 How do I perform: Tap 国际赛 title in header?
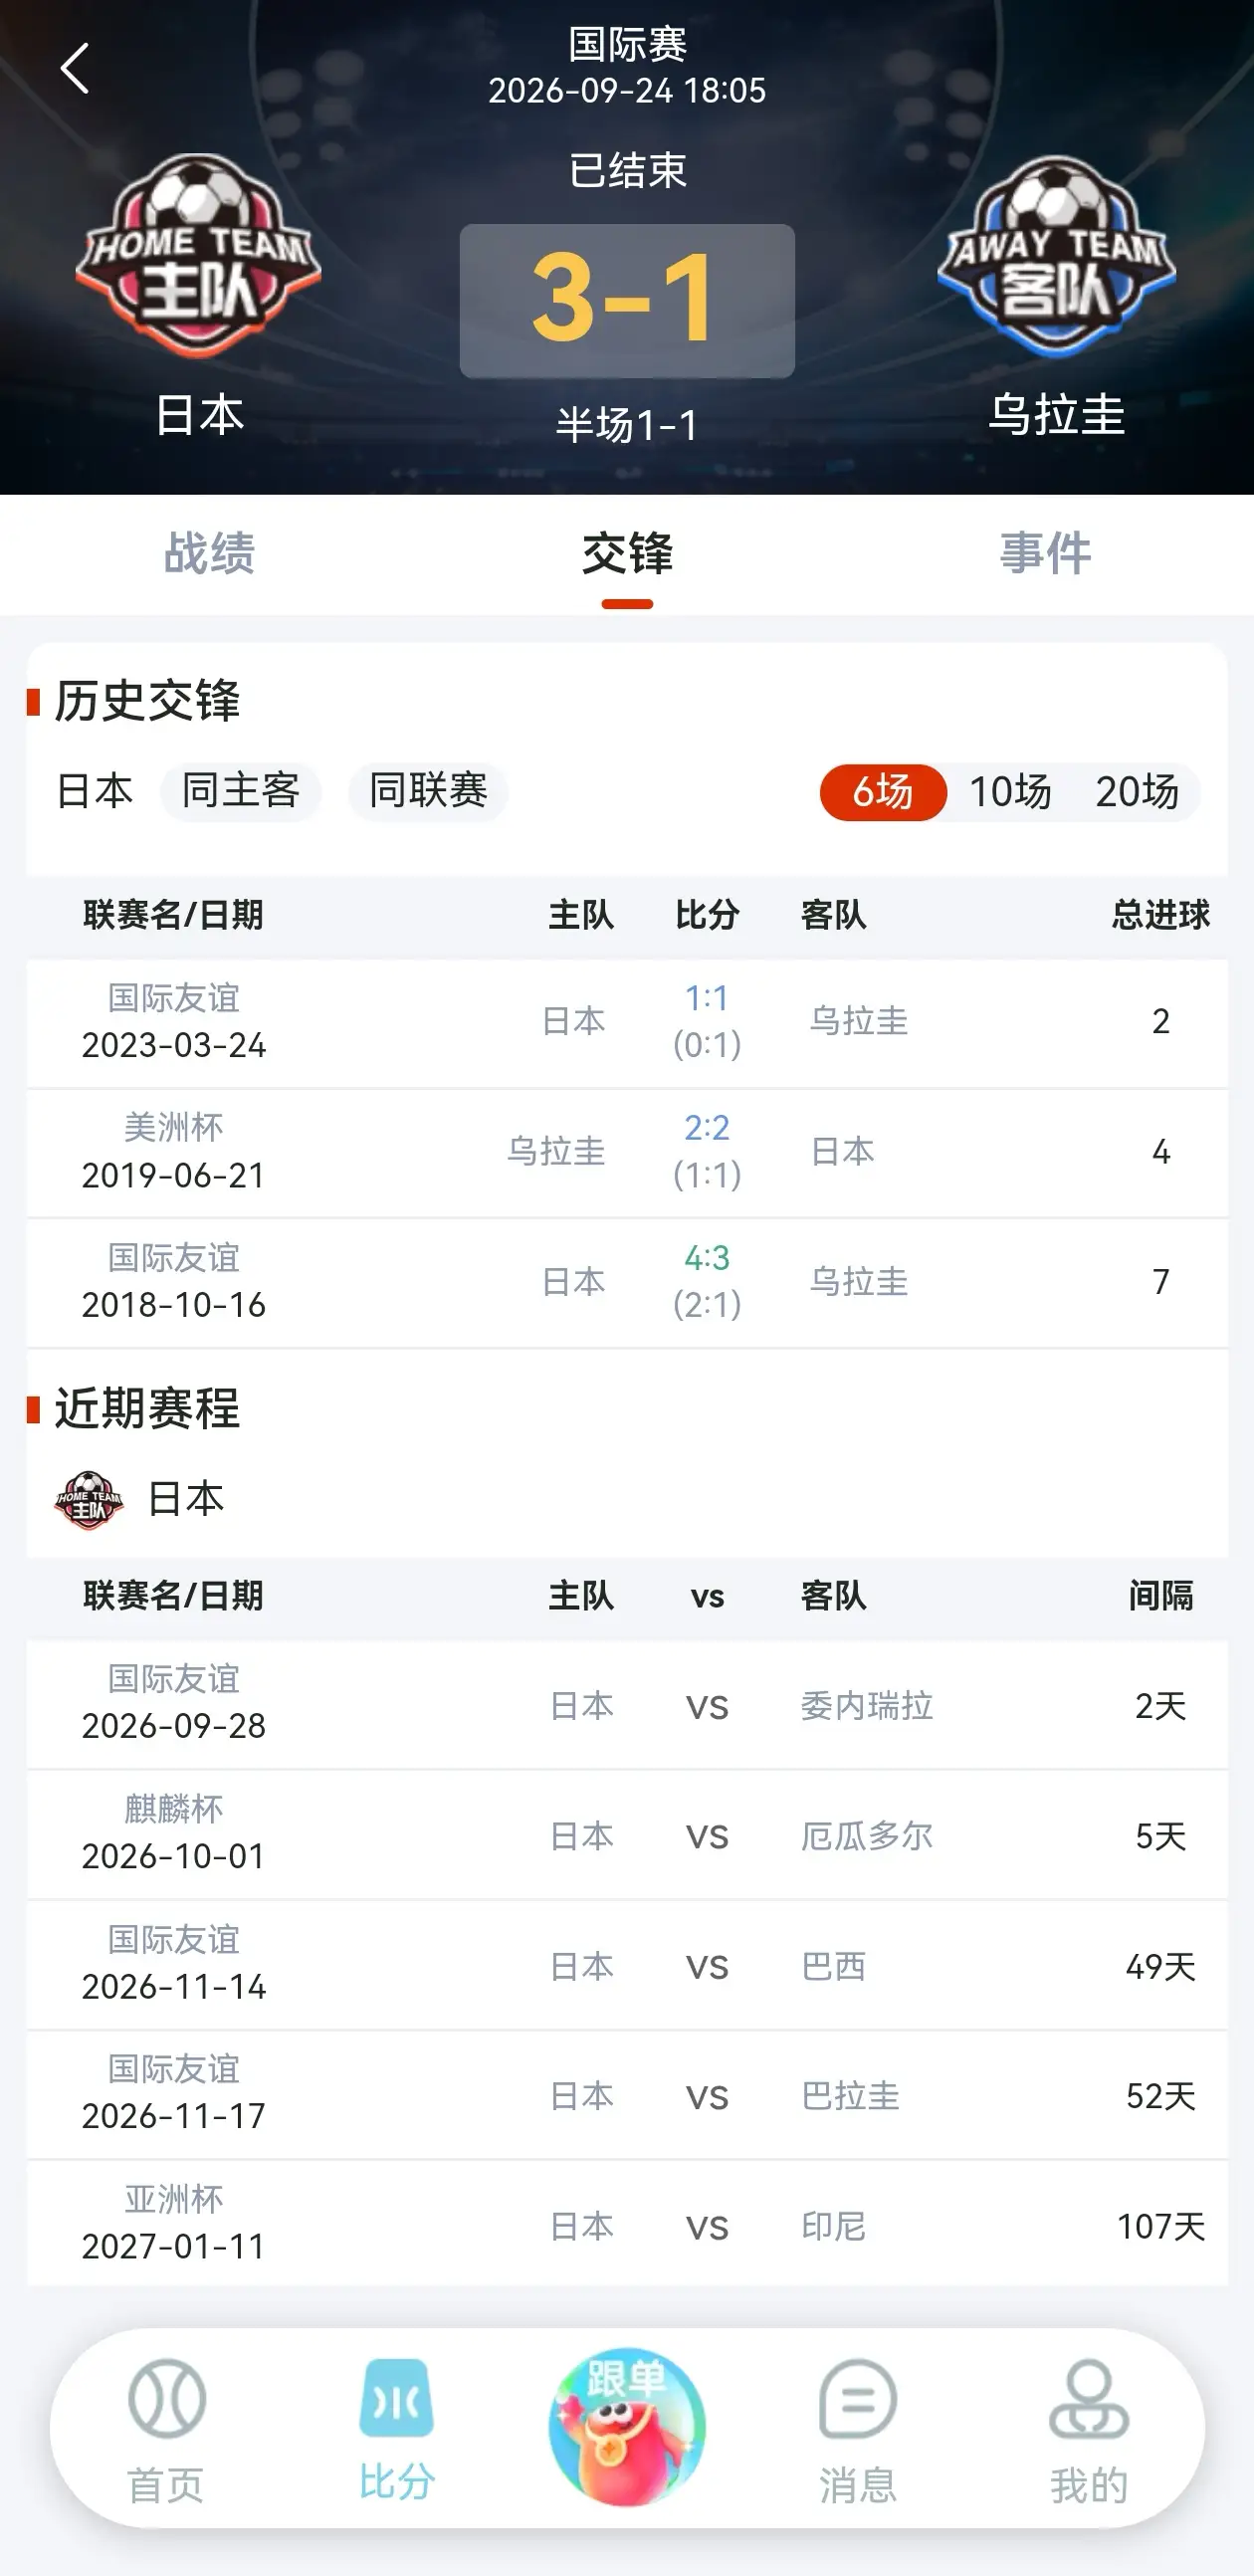click(627, 44)
